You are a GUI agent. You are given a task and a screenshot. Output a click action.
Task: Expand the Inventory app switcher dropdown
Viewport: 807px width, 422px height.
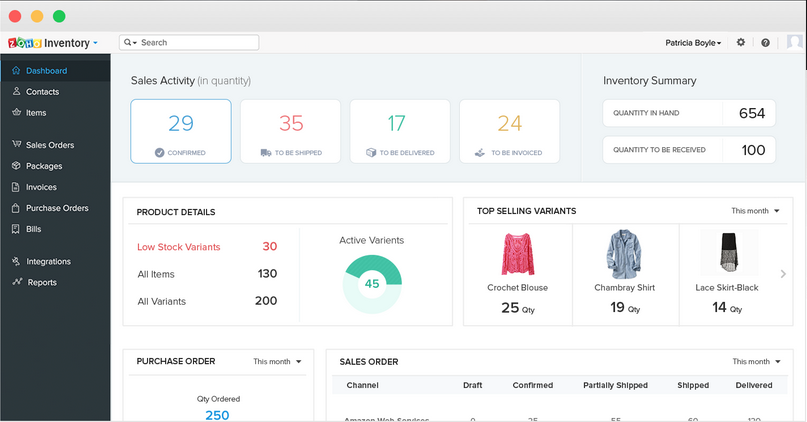pos(95,43)
